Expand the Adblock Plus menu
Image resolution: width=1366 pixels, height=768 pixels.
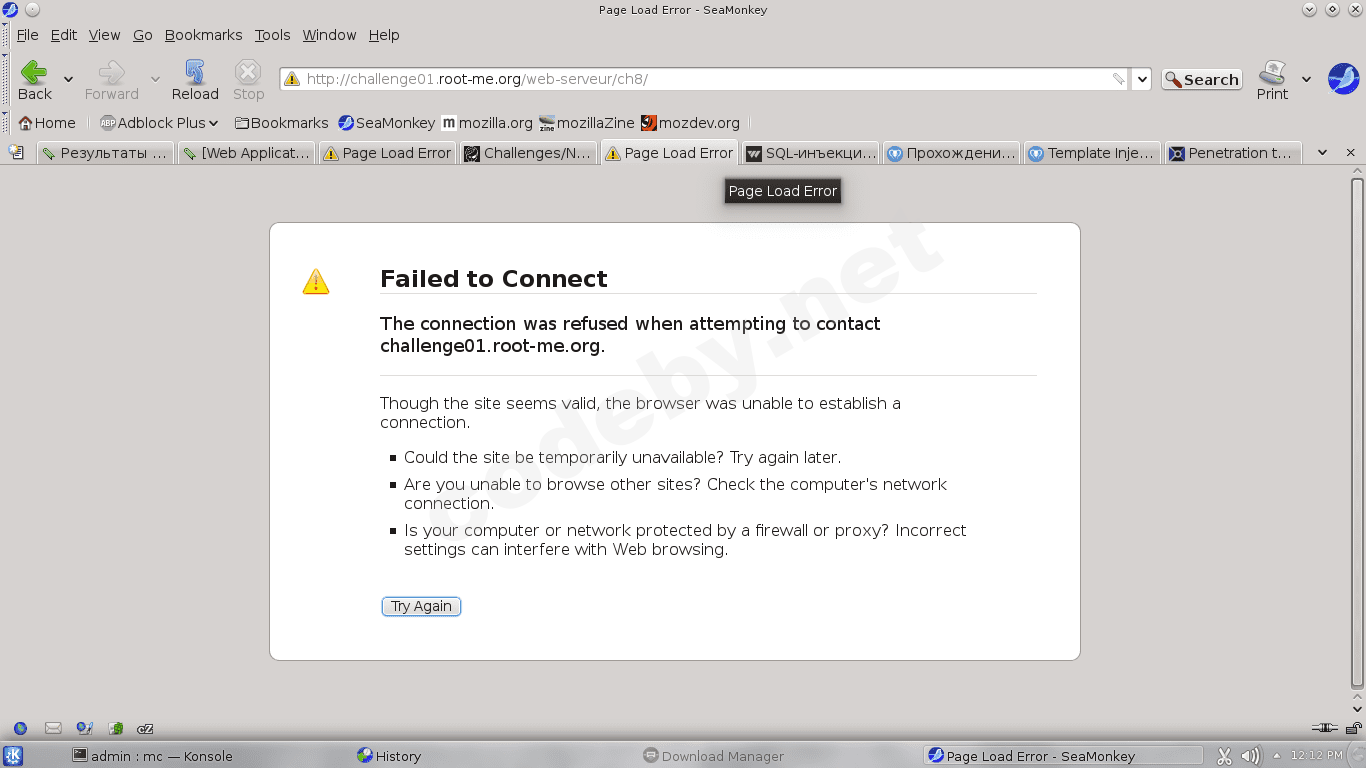(159, 123)
